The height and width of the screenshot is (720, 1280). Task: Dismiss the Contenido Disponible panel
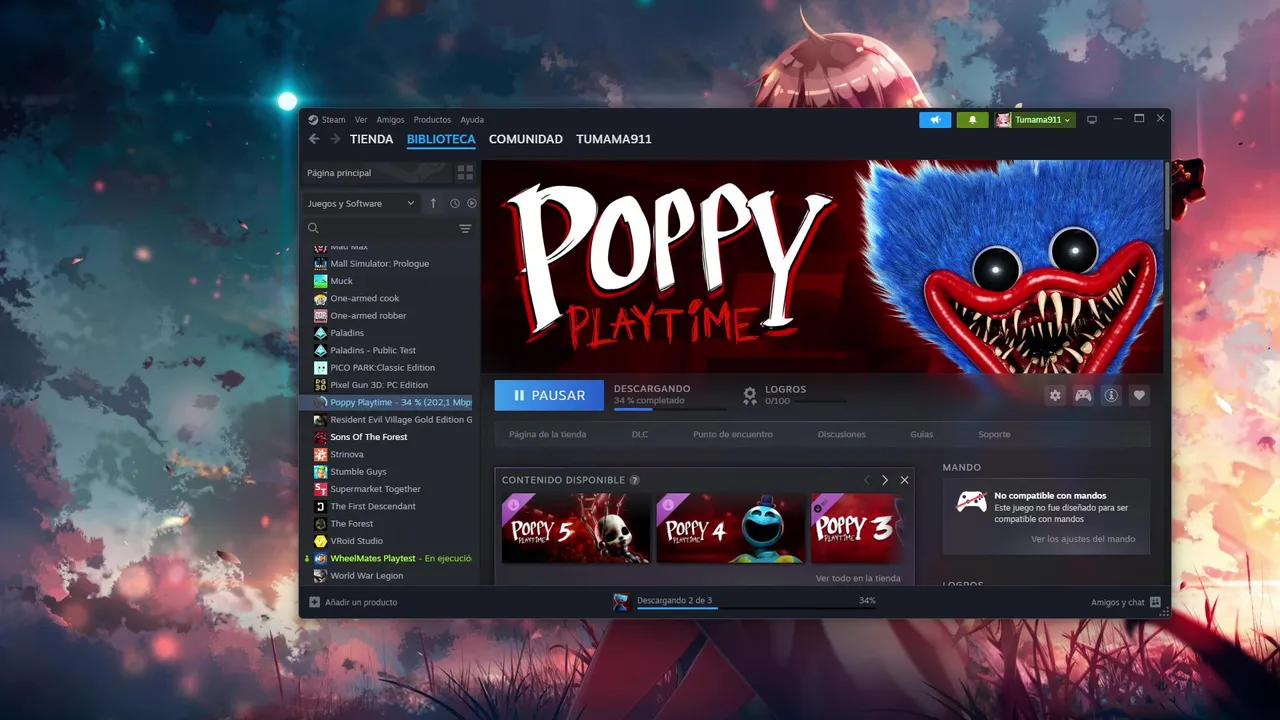pos(904,480)
